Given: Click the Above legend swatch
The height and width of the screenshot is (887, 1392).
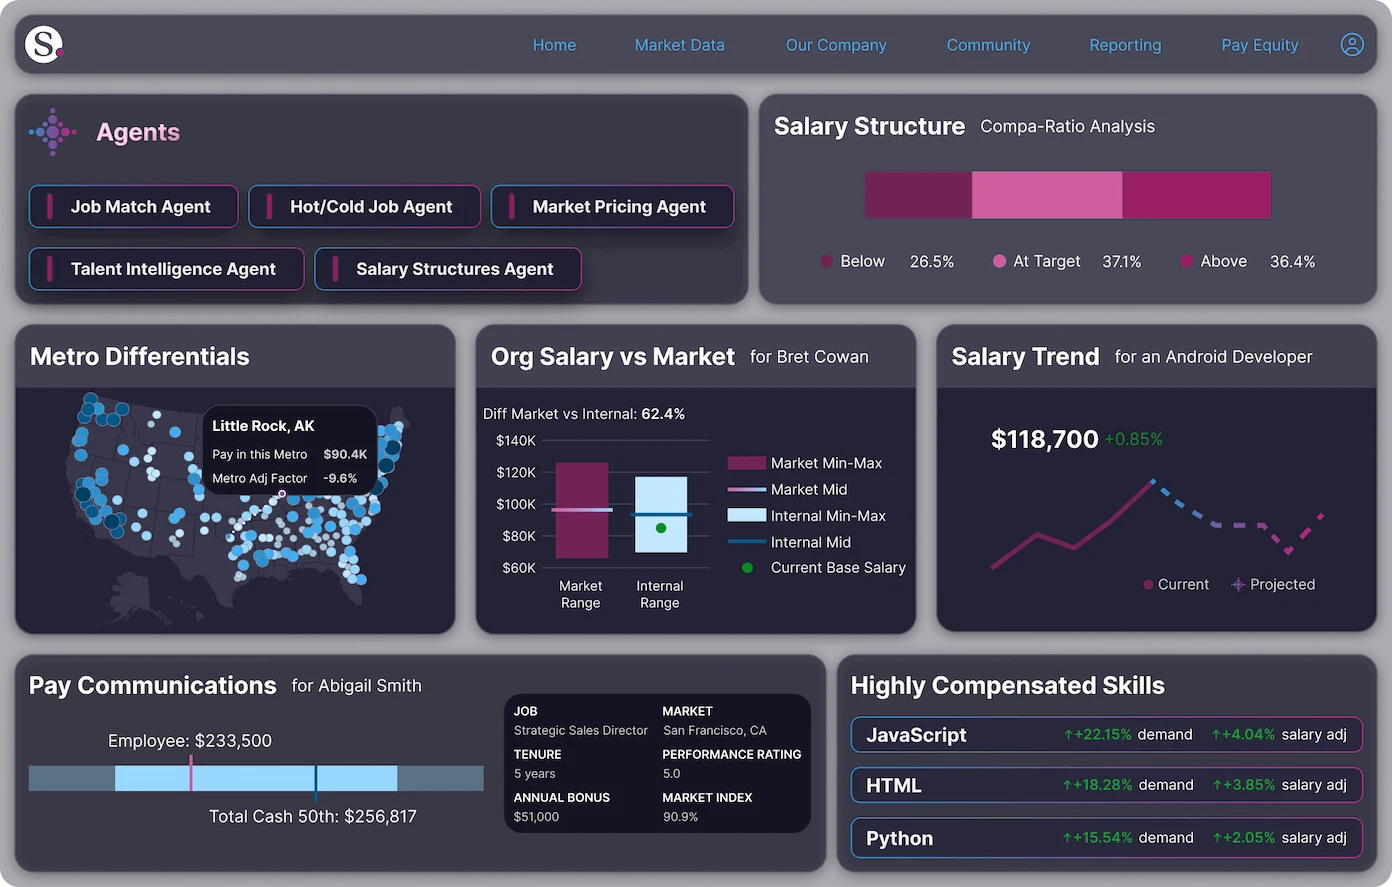Looking at the screenshot, I should pyautogui.click(x=1187, y=261).
